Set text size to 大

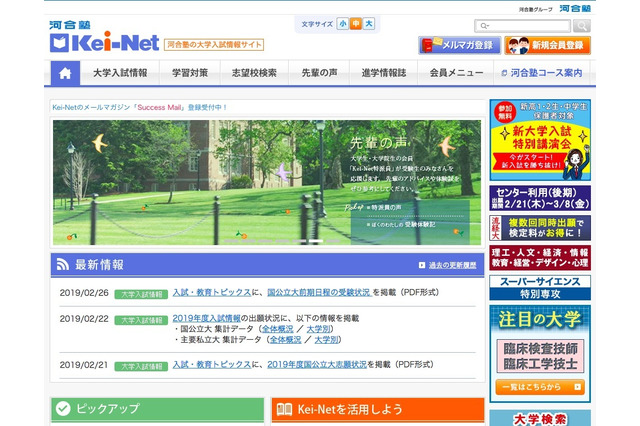click(369, 24)
